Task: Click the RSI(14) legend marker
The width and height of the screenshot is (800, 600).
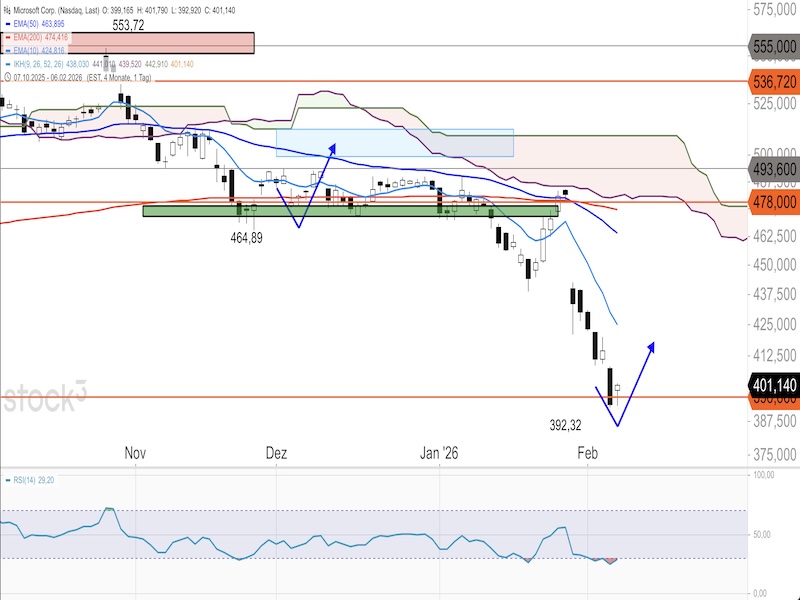Action: 8,481
